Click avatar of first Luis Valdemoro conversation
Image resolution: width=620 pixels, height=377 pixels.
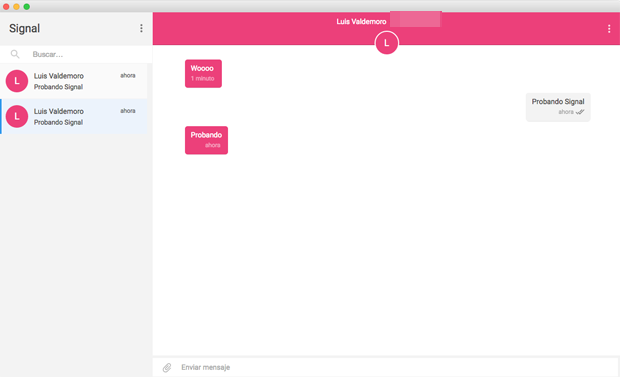tap(17, 81)
